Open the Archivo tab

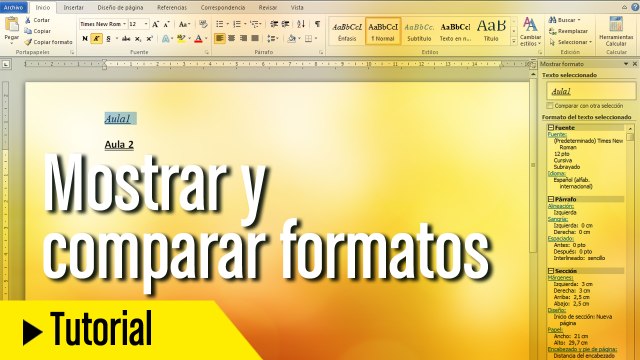pyautogui.click(x=13, y=7)
